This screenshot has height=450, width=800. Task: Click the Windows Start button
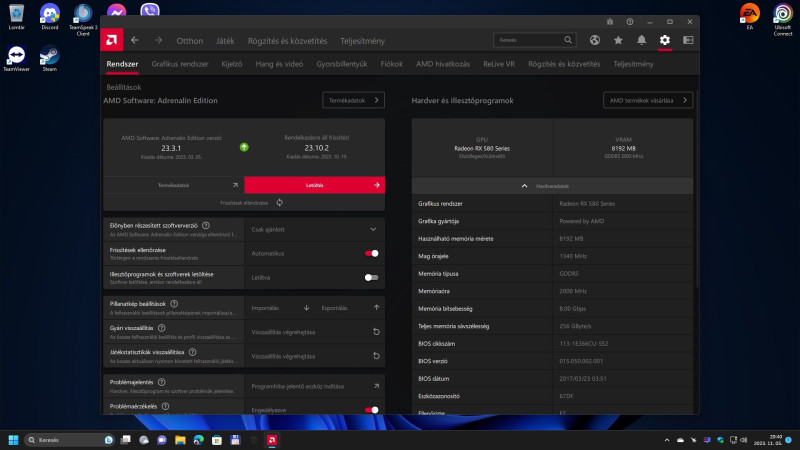(x=14, y=440)
